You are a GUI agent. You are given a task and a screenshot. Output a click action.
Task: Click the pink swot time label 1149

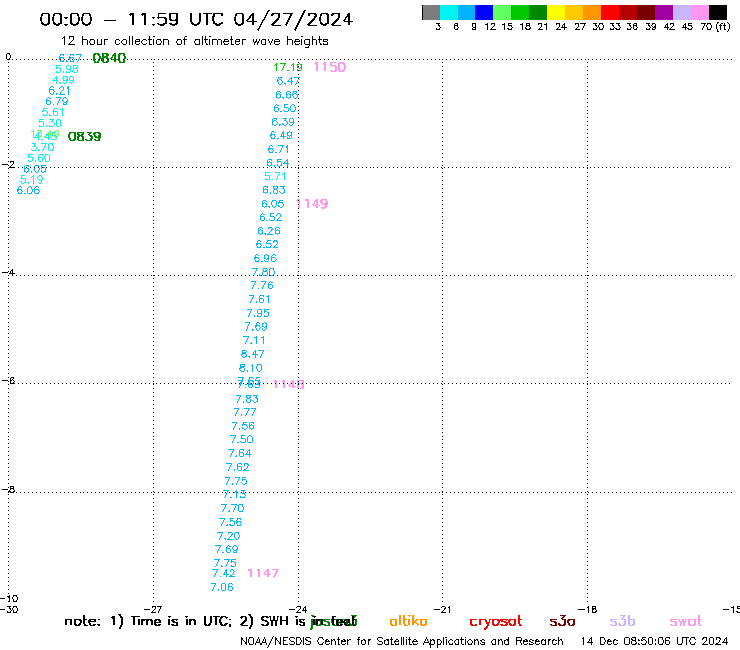click(312, 203)
